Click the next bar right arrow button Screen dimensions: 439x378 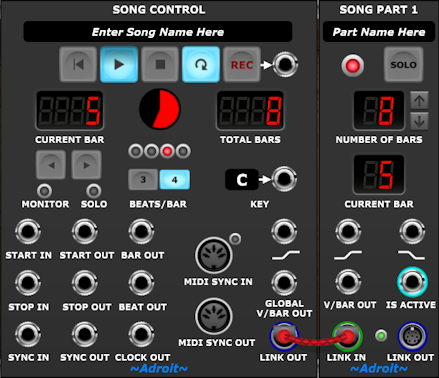click(x=86, y=165)
